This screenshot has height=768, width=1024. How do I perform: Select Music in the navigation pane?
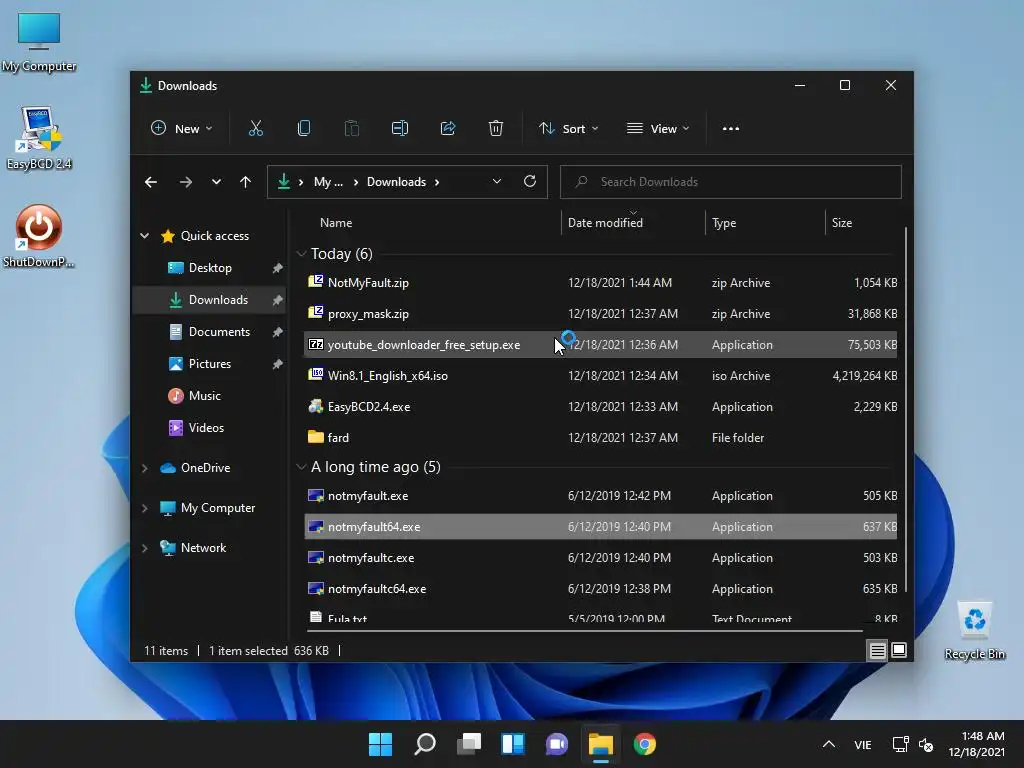[209, 396]
